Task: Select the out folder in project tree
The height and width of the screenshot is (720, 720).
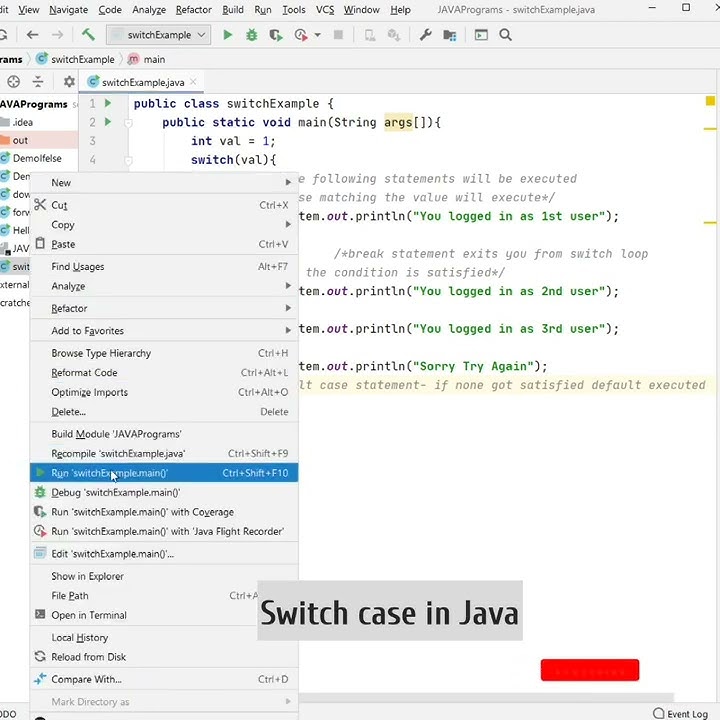Action: [20, 140]
